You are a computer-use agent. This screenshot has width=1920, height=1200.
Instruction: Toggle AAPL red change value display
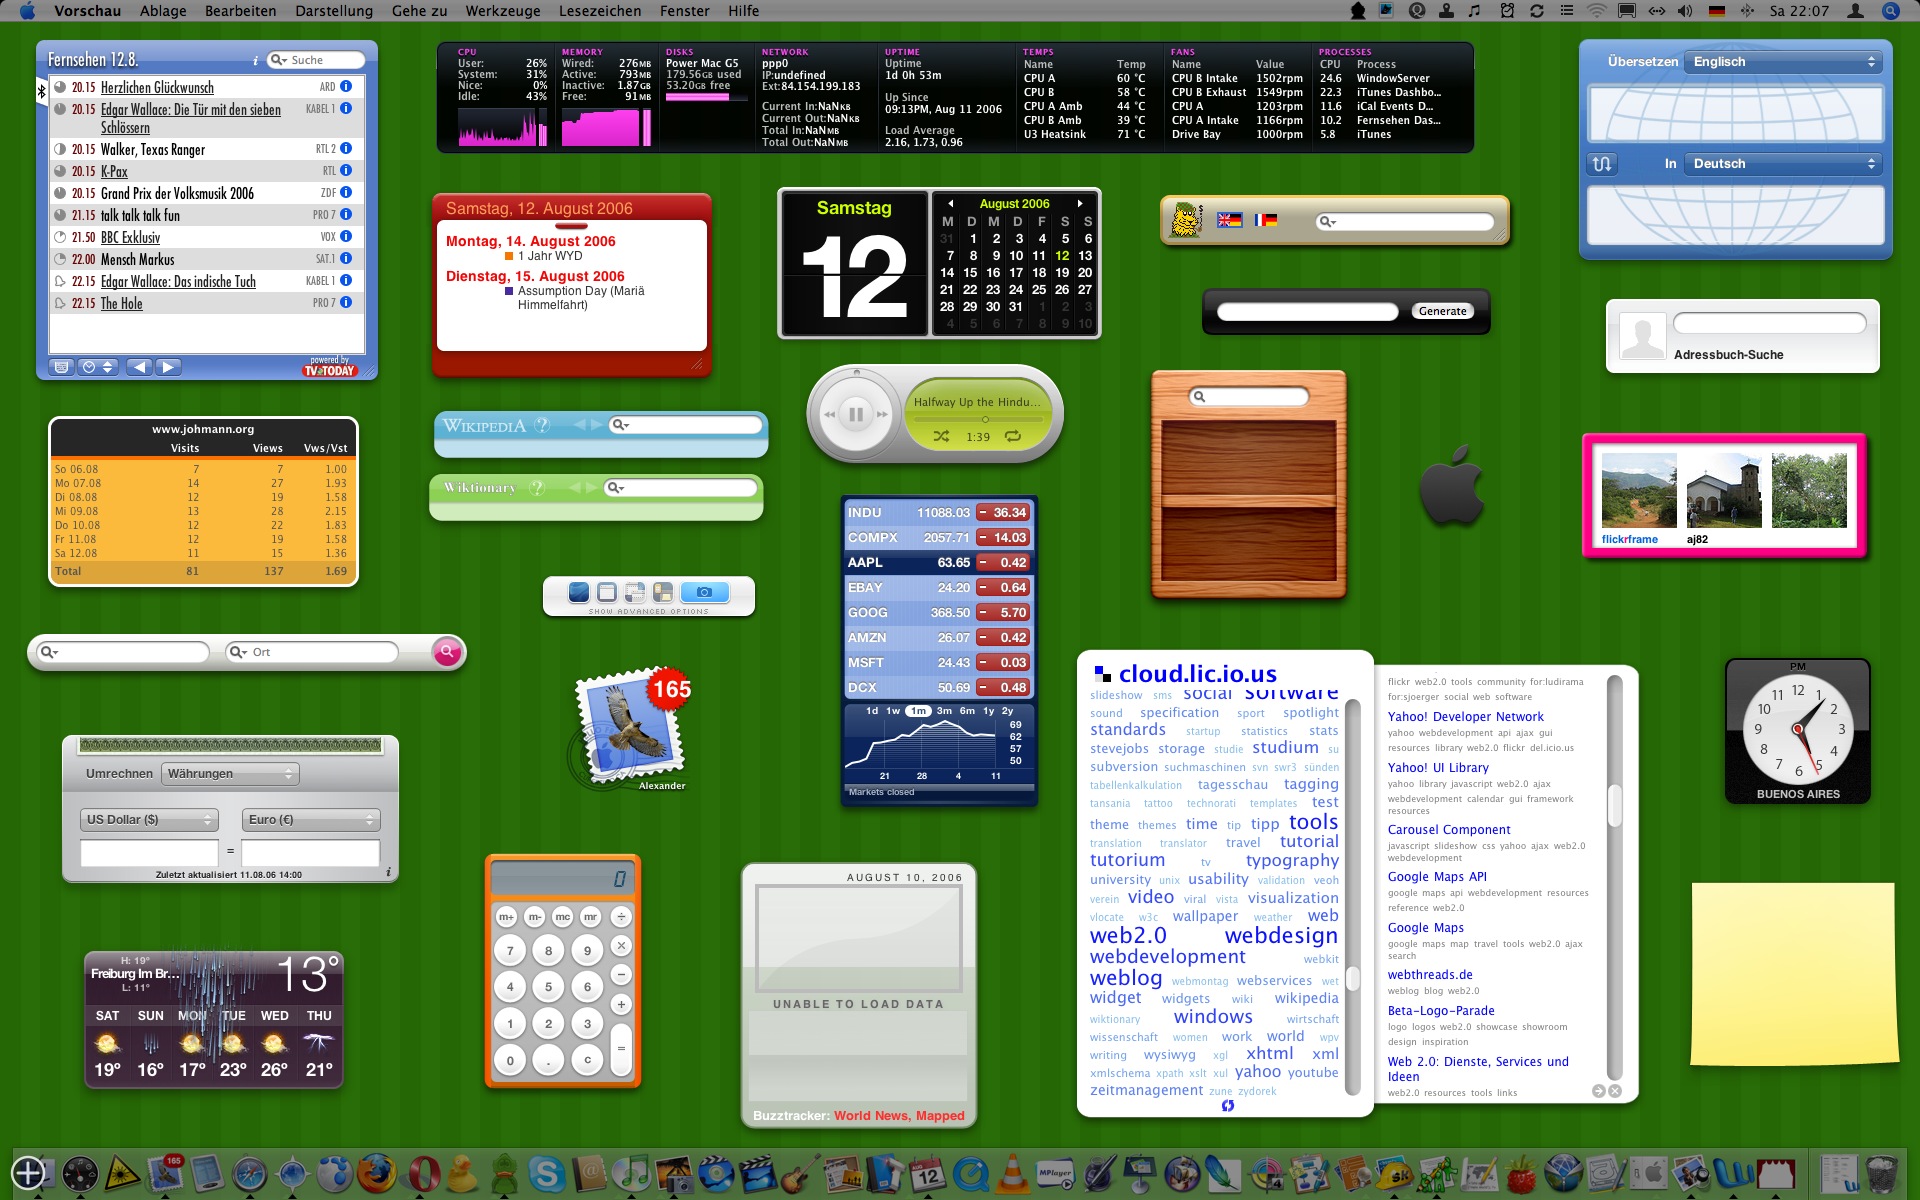point(1003,563)
